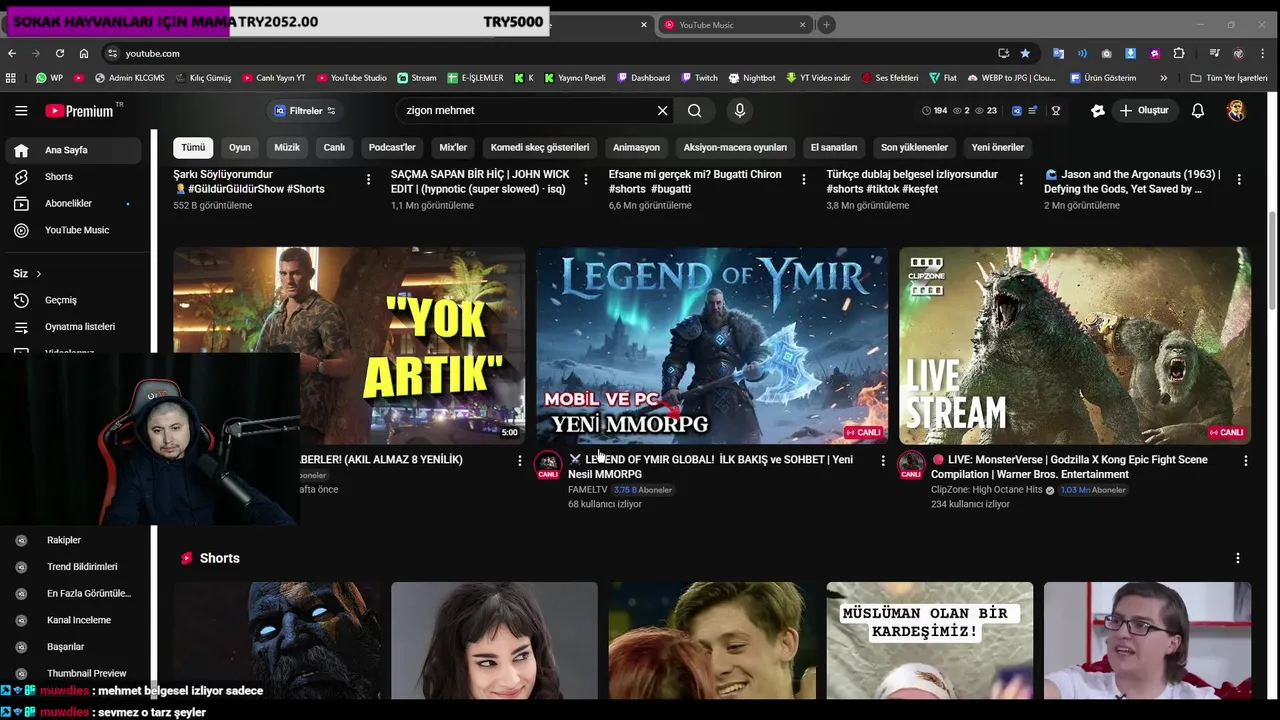This screenshot has height=720, width=1280.
Task: Open options for AKIL ALMAZ 8 YENİLİK video
Action: pyautogui.click(x=519, y=460)
